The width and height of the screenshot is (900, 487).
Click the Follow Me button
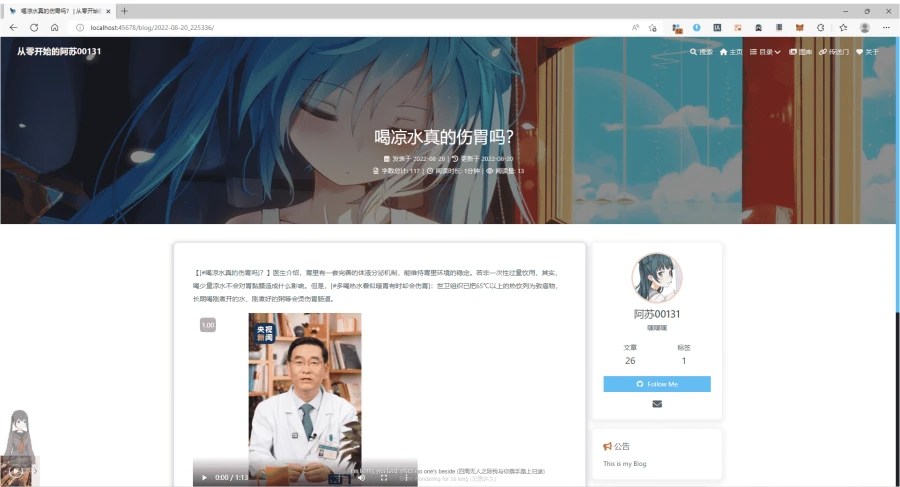tap(657, 384)
